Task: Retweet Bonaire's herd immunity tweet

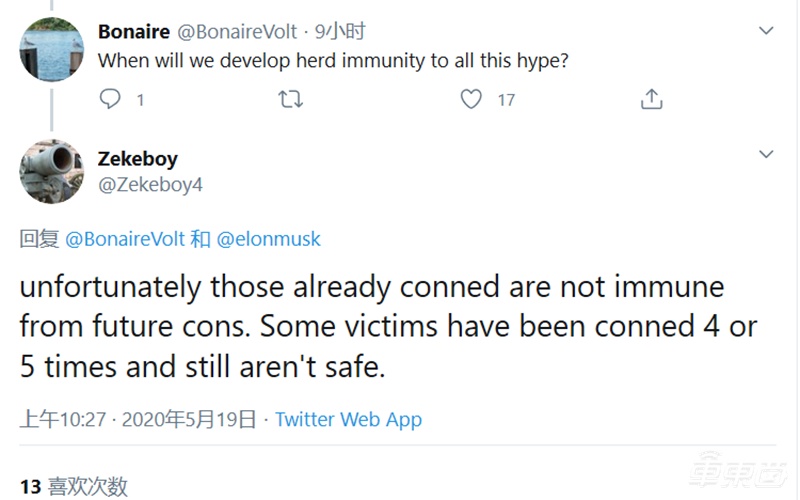Action: click(290, 99)
